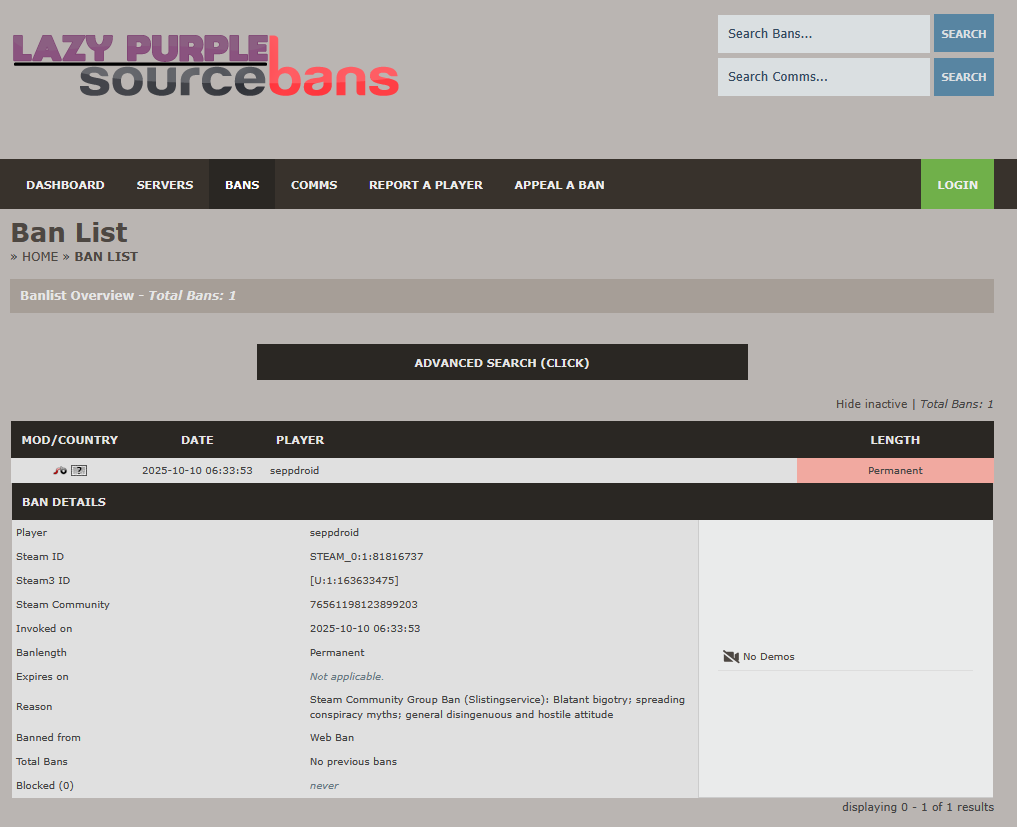The height and width of the screenshot is (827, 1017).
Task: Open Report a Player page
Action: pyautogui.click(x=426, y=185)
